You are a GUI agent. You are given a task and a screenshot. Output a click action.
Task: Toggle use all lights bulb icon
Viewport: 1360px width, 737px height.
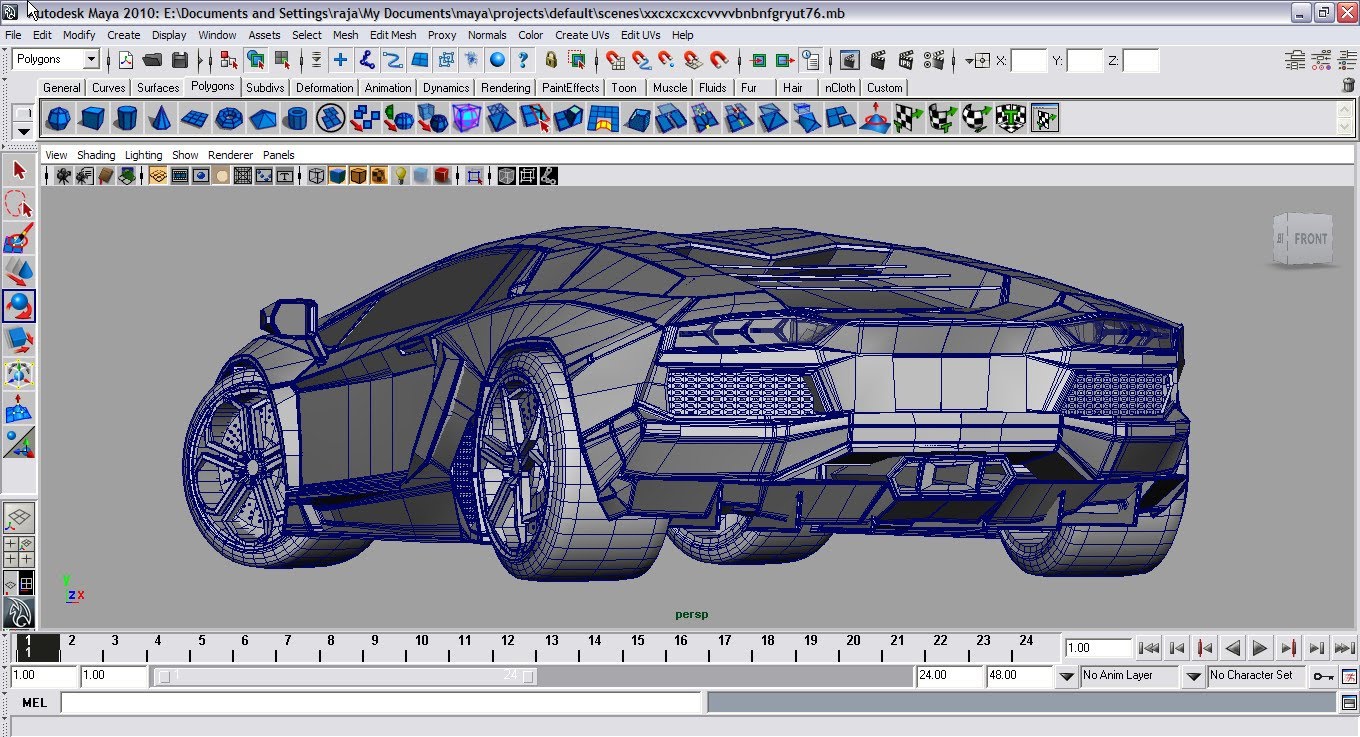pos(400,176)
